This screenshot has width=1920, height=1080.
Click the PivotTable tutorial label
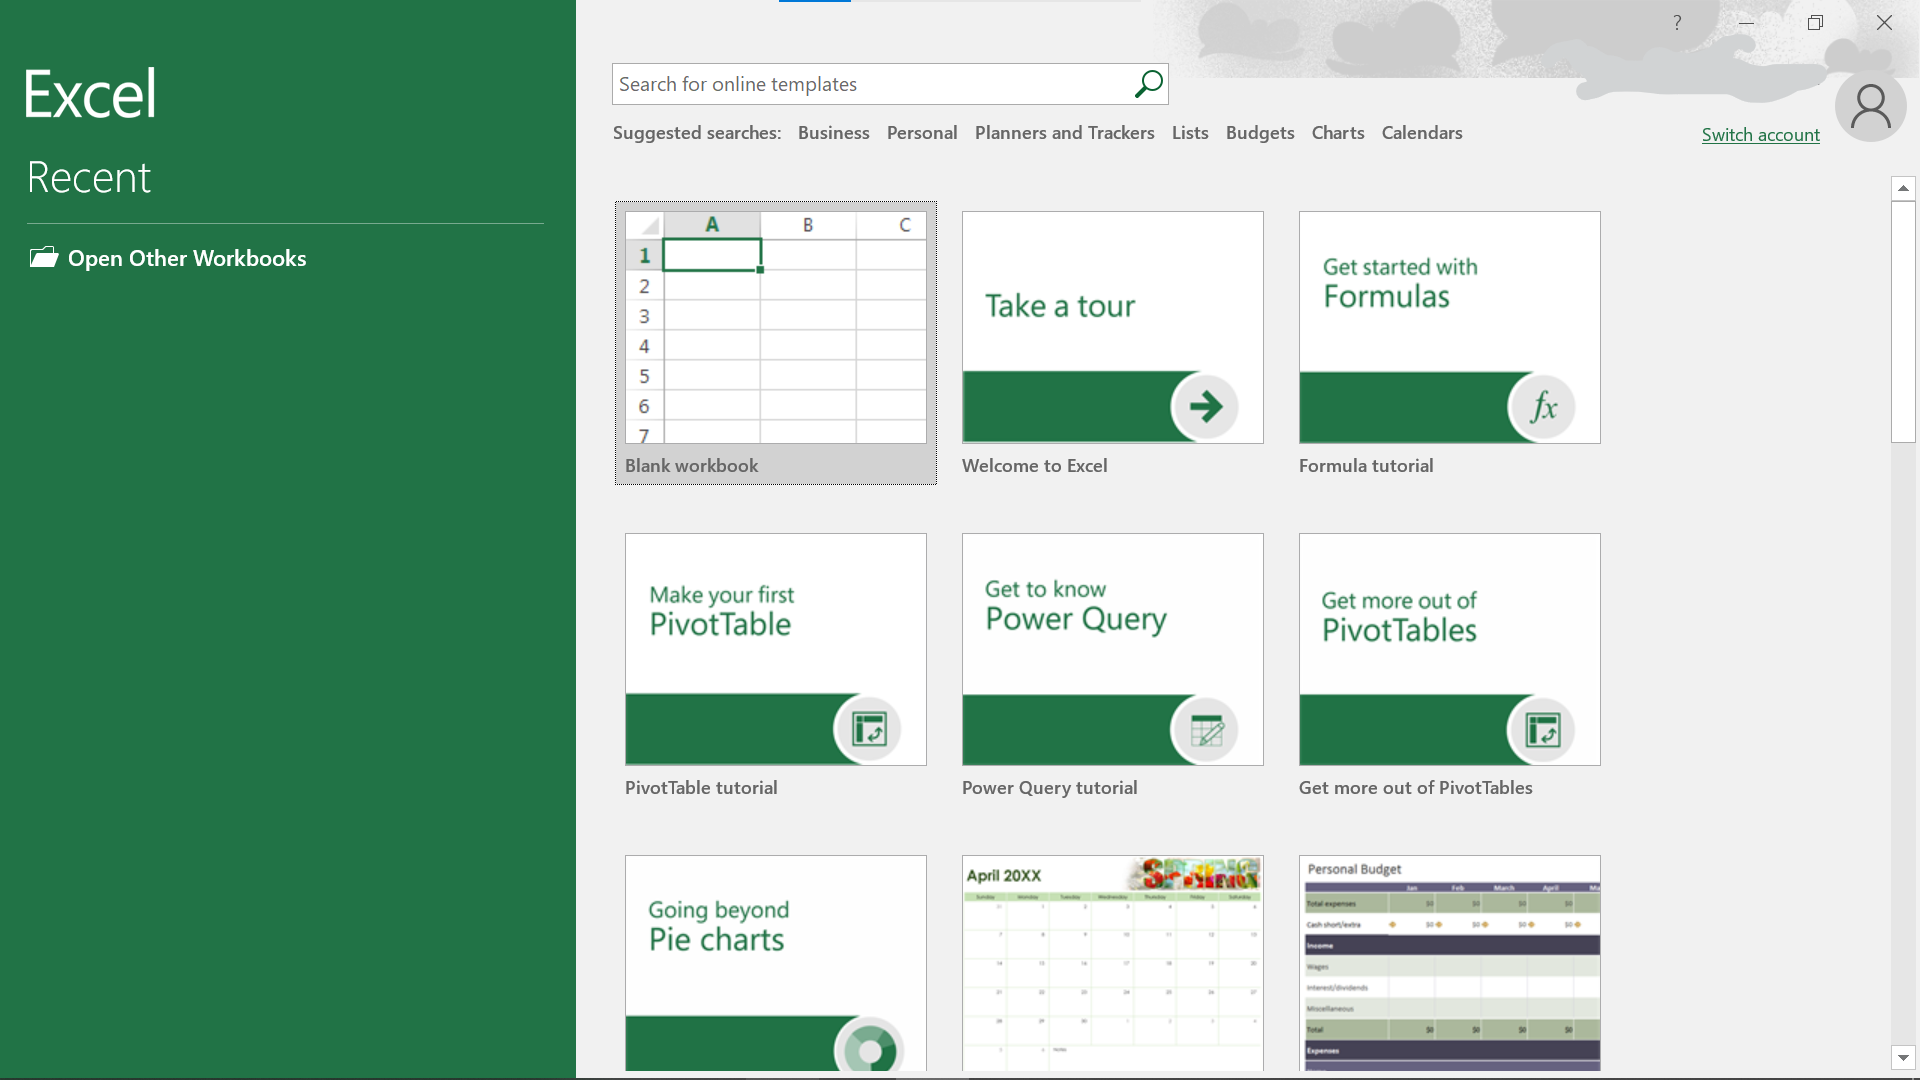coord(701,788)
